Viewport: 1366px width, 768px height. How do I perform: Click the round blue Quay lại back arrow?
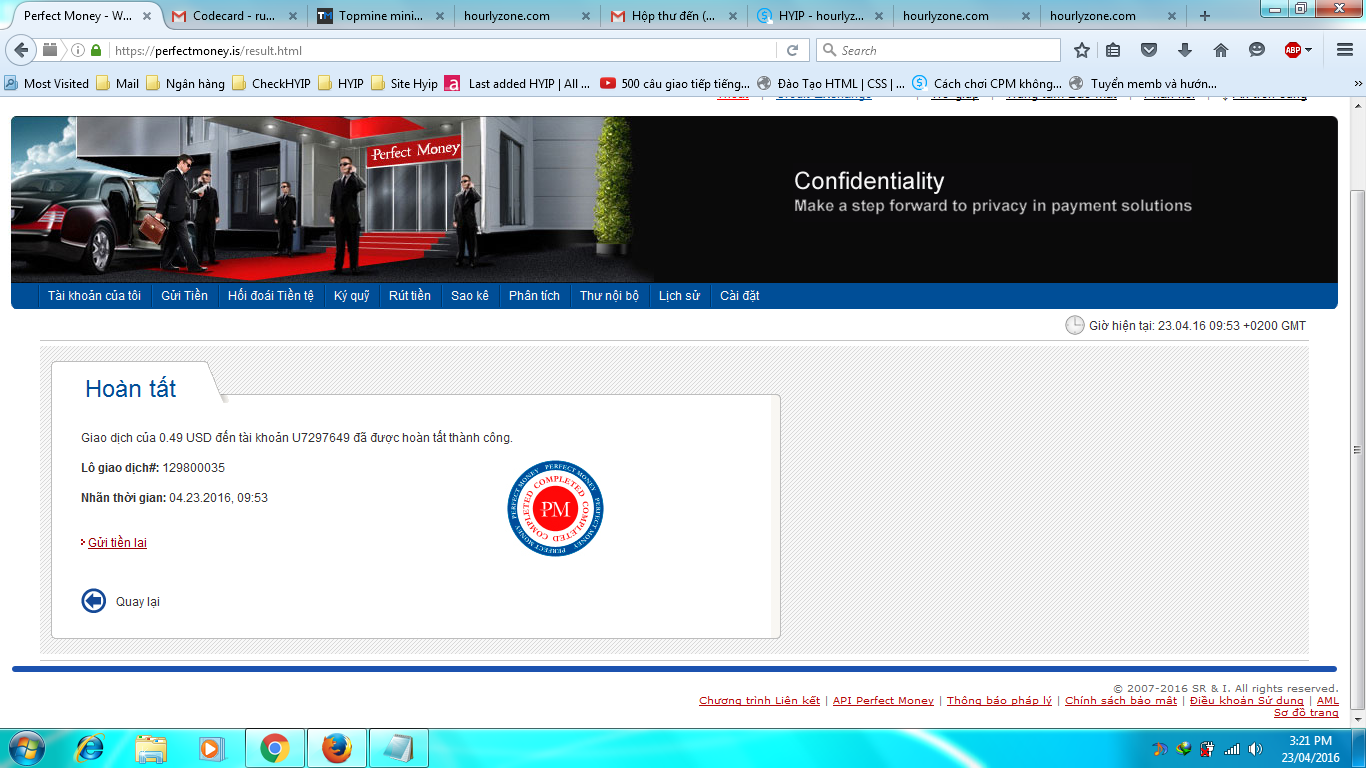point(93,601)
